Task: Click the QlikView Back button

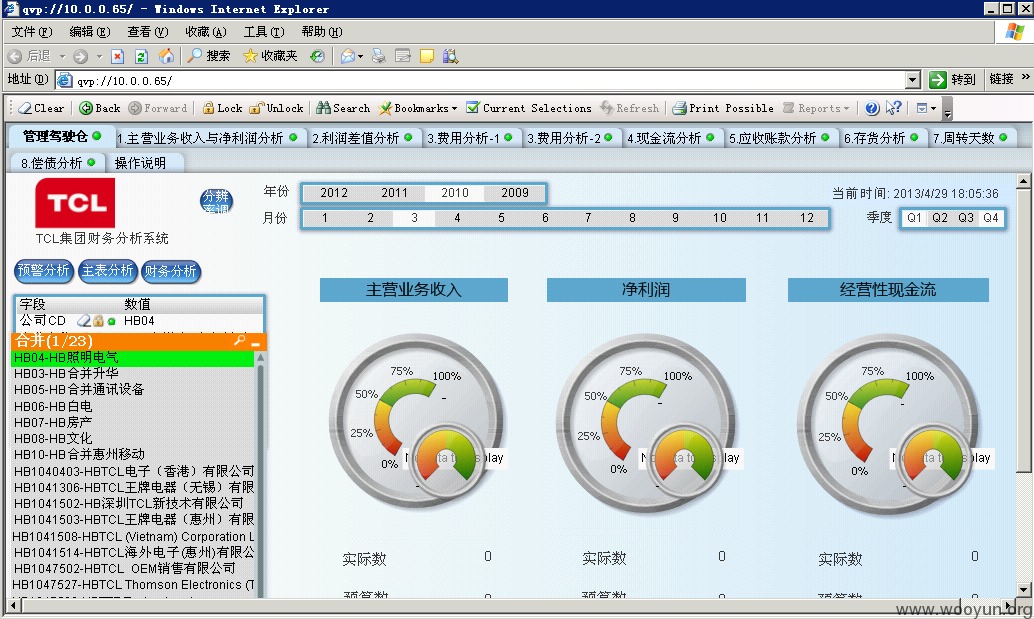Action: (x=100, y=108)
